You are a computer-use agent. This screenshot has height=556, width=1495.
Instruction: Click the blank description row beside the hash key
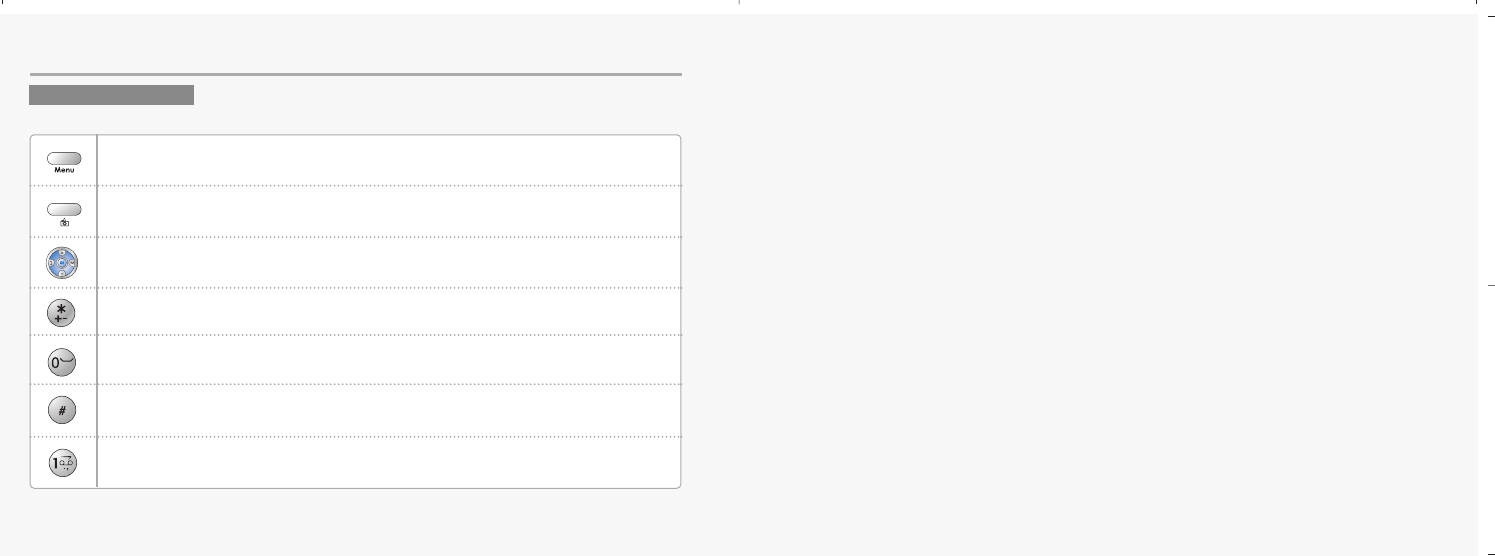[x=388, y=411]
